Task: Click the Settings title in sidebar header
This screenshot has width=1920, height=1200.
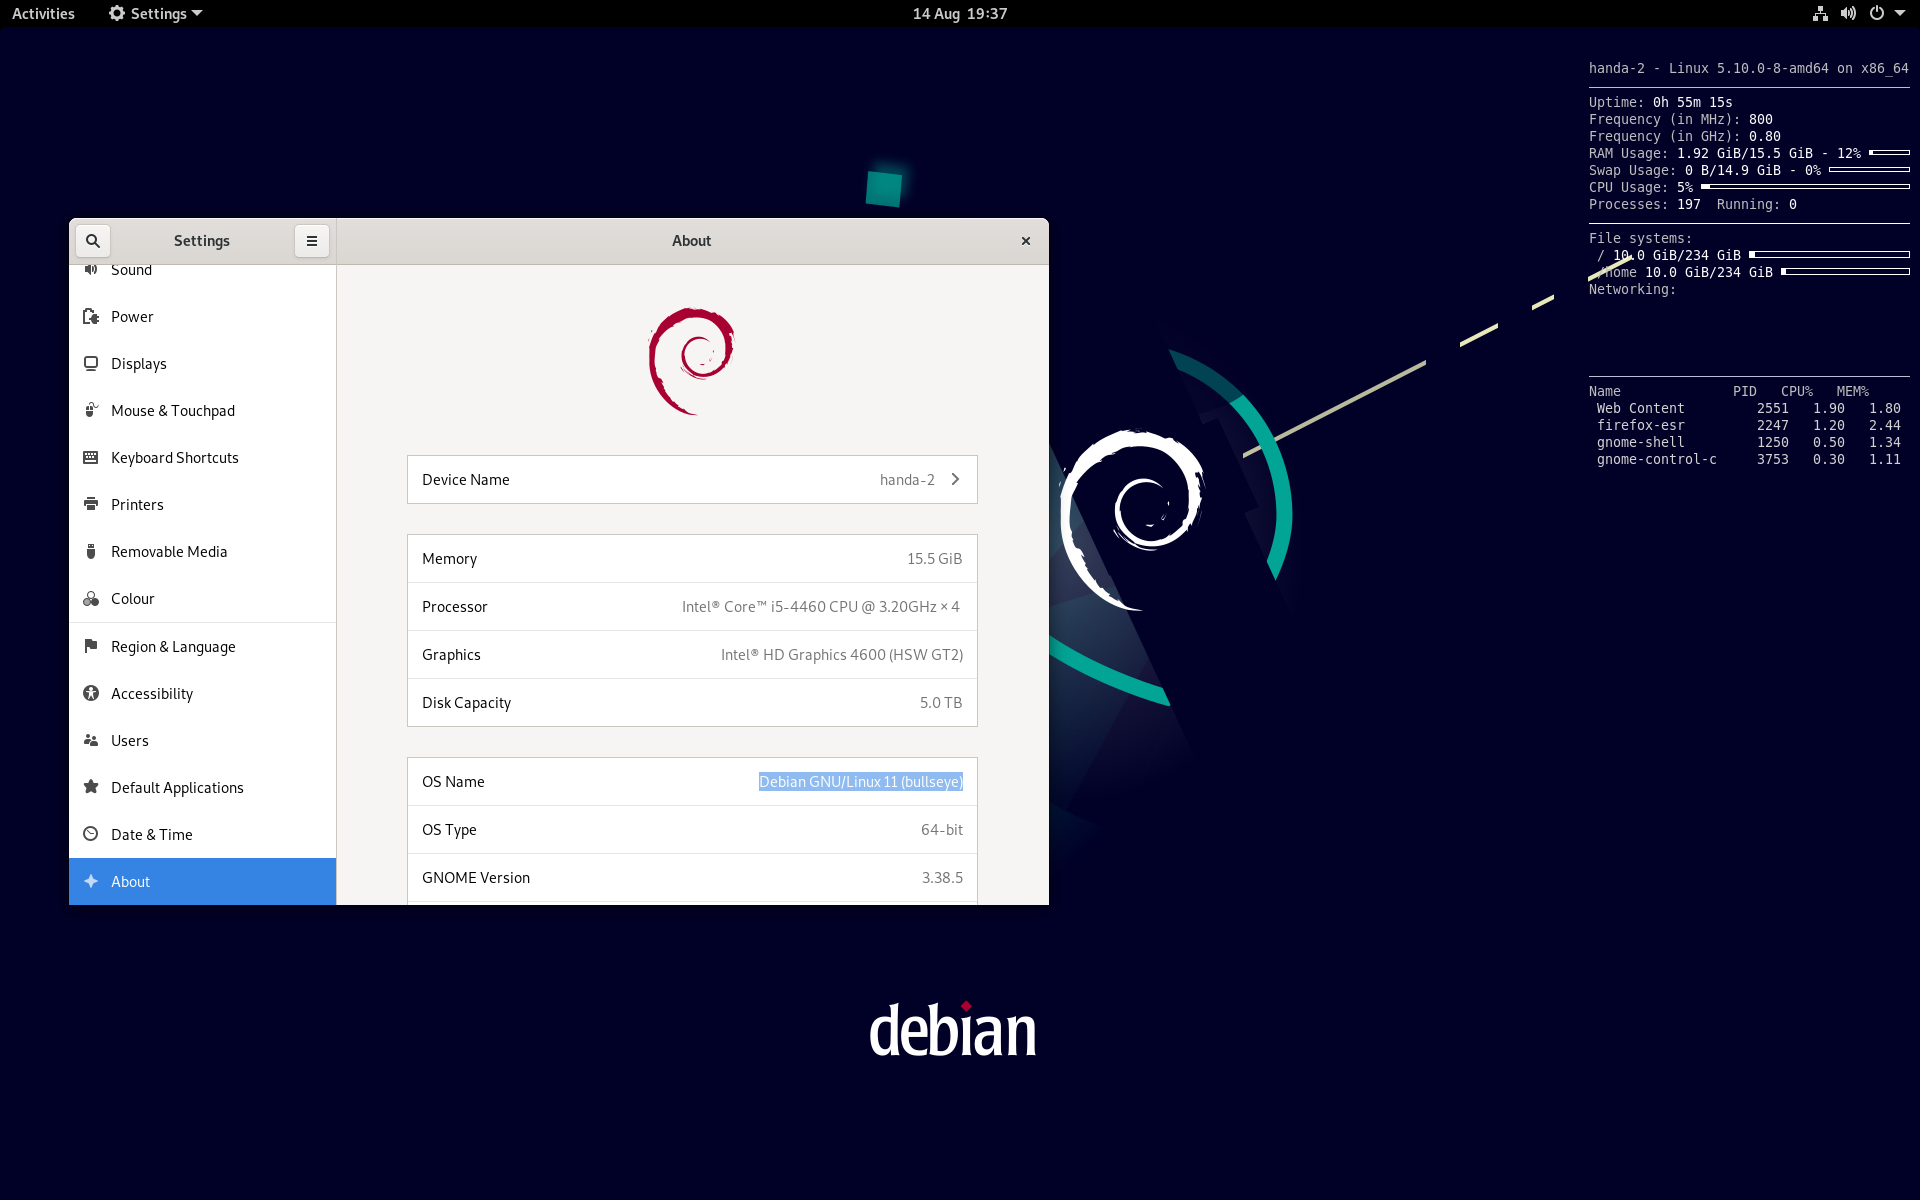Action: pos(202,241)
